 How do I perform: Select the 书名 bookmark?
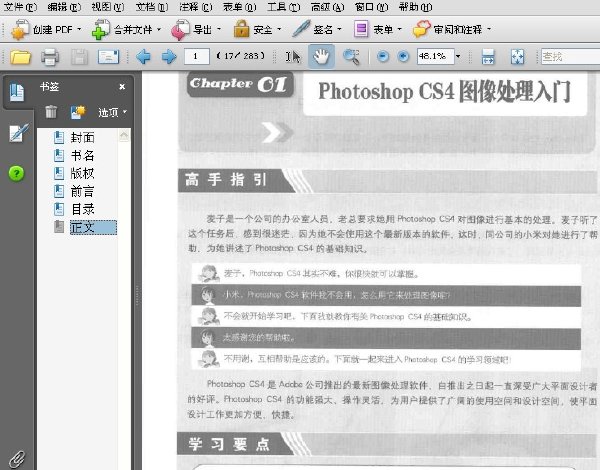pyautogui.click(x=83, y=155)
